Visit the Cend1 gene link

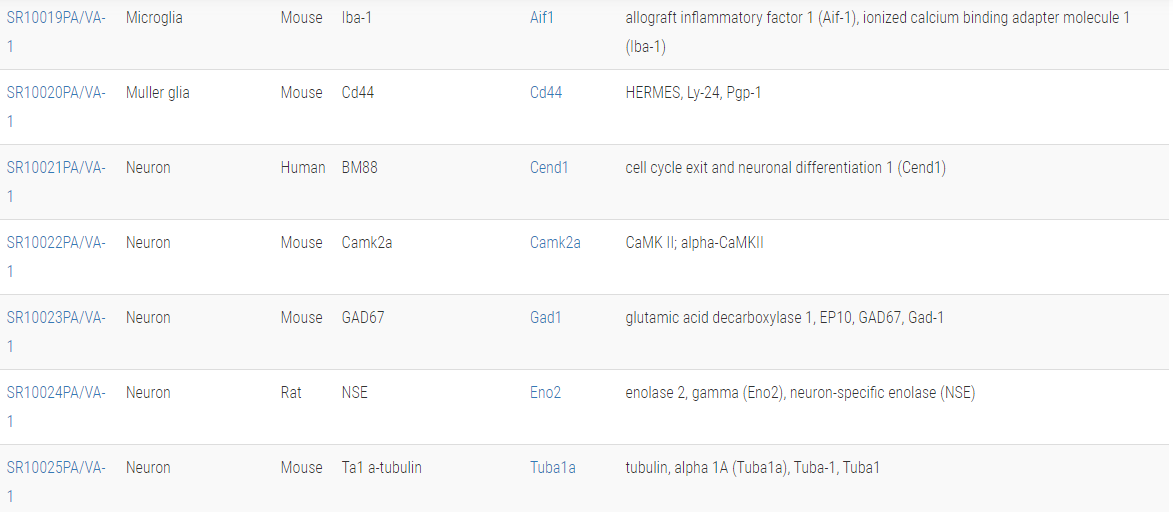(549, 168)
